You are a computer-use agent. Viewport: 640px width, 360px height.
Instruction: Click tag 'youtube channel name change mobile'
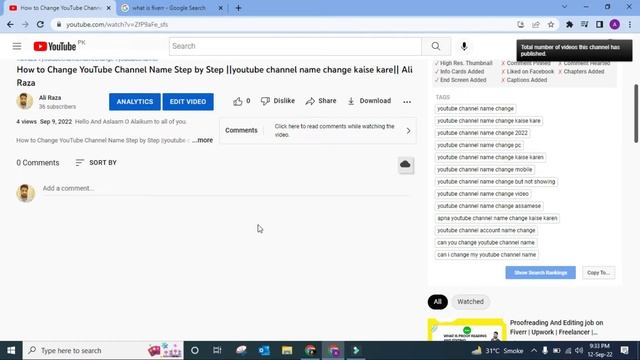pos(484,169)
